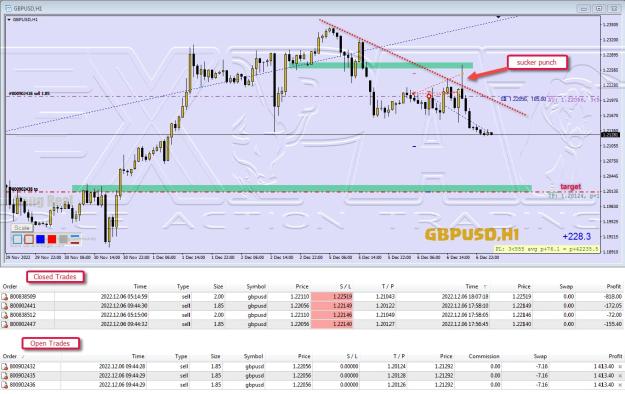Viewport: 625px width, 394px height.
Task: Sort closed trades by S / L column header
Action: (x=345, y=286)
